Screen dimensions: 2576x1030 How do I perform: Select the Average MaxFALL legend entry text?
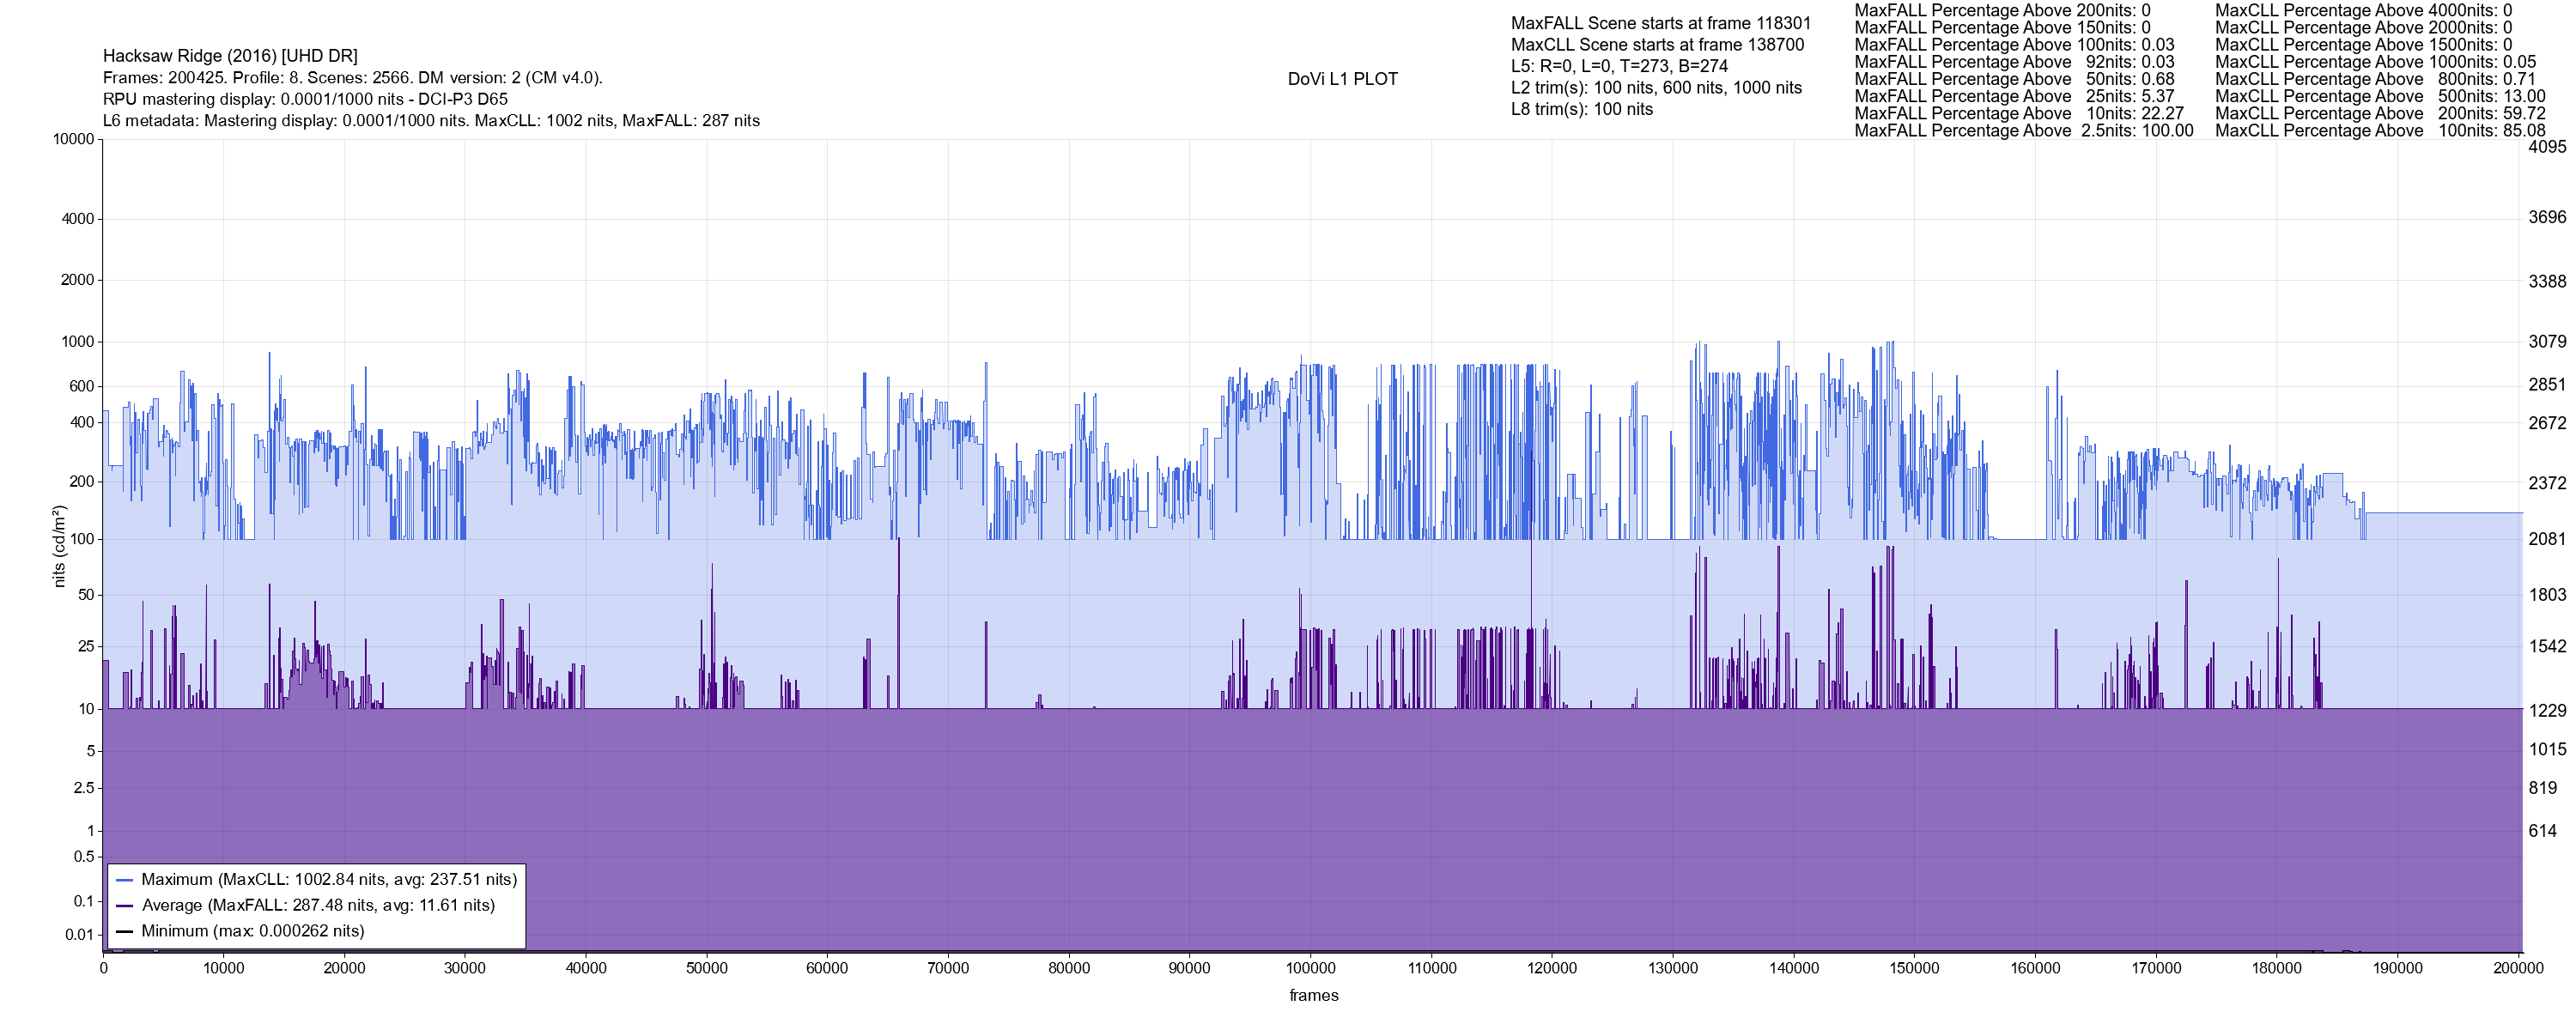tap(318, 906)
